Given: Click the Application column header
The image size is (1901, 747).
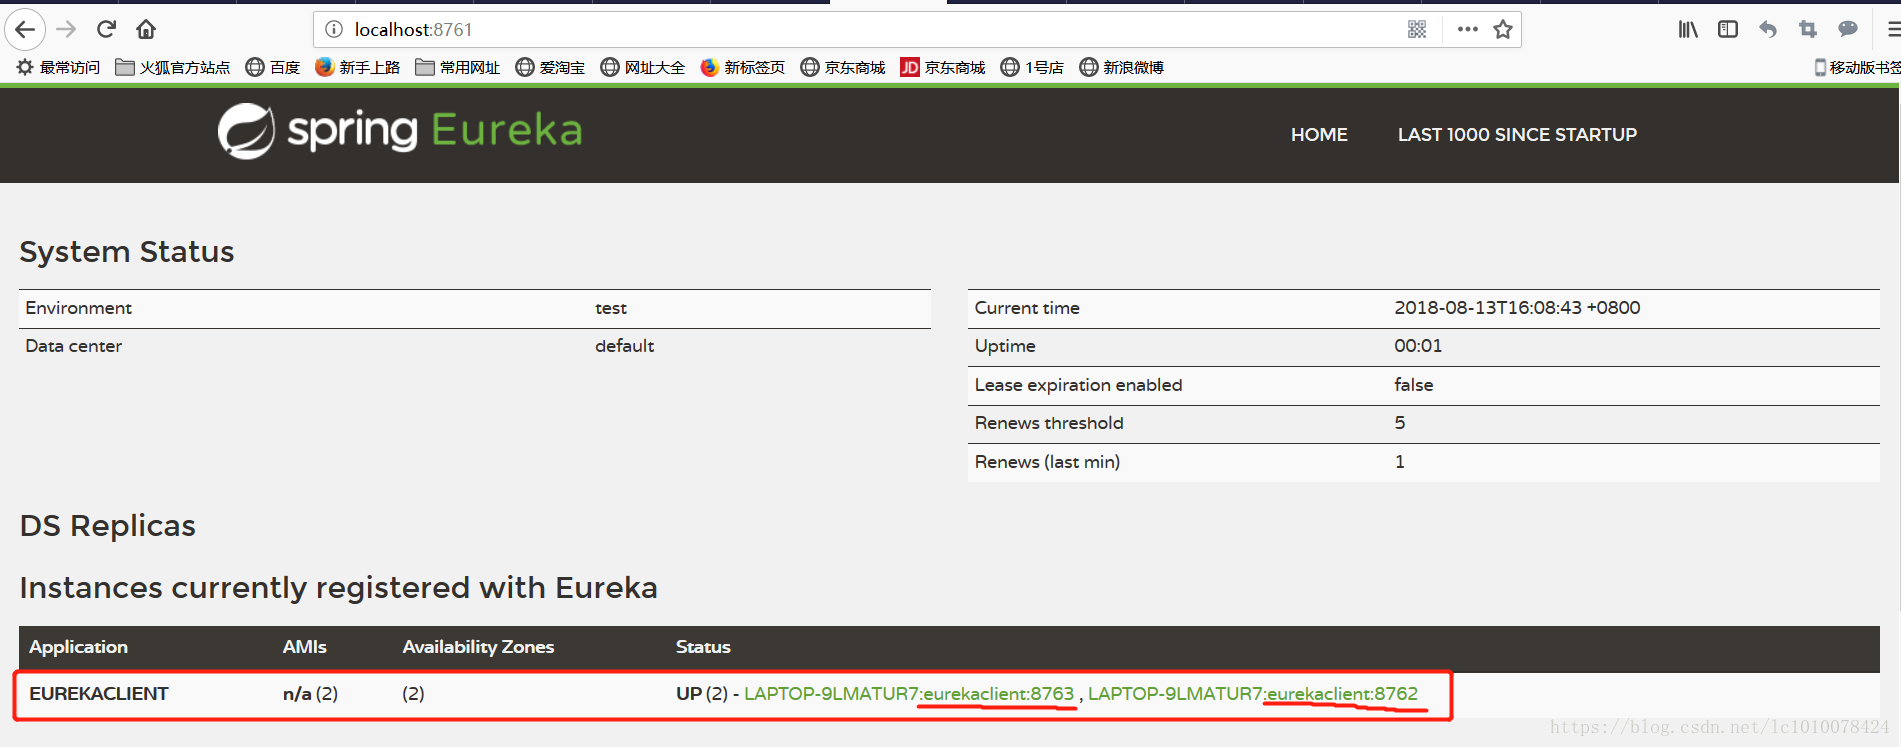Looking at the screenshot, I should (x=78, y=647).
